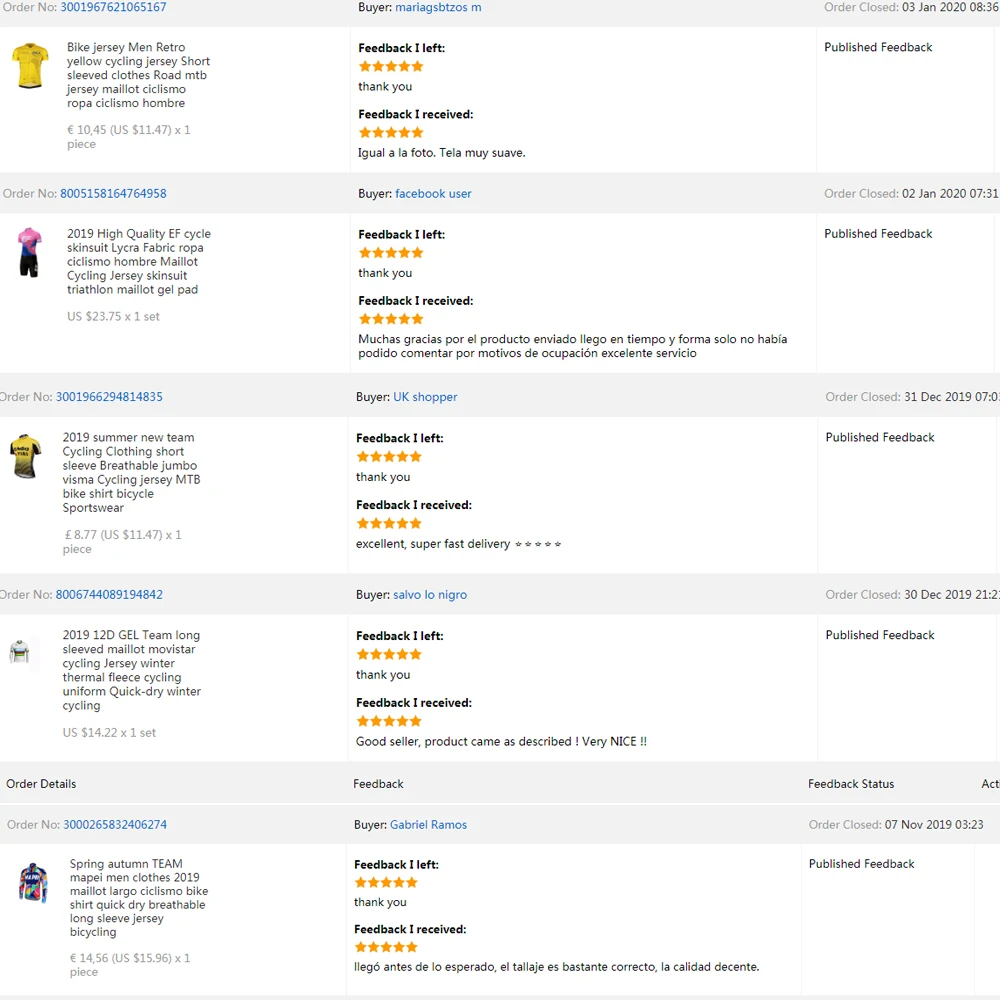This screenshot has height=1000, width=1000.
Task: Click the Order Details column header
Action: 41,784
